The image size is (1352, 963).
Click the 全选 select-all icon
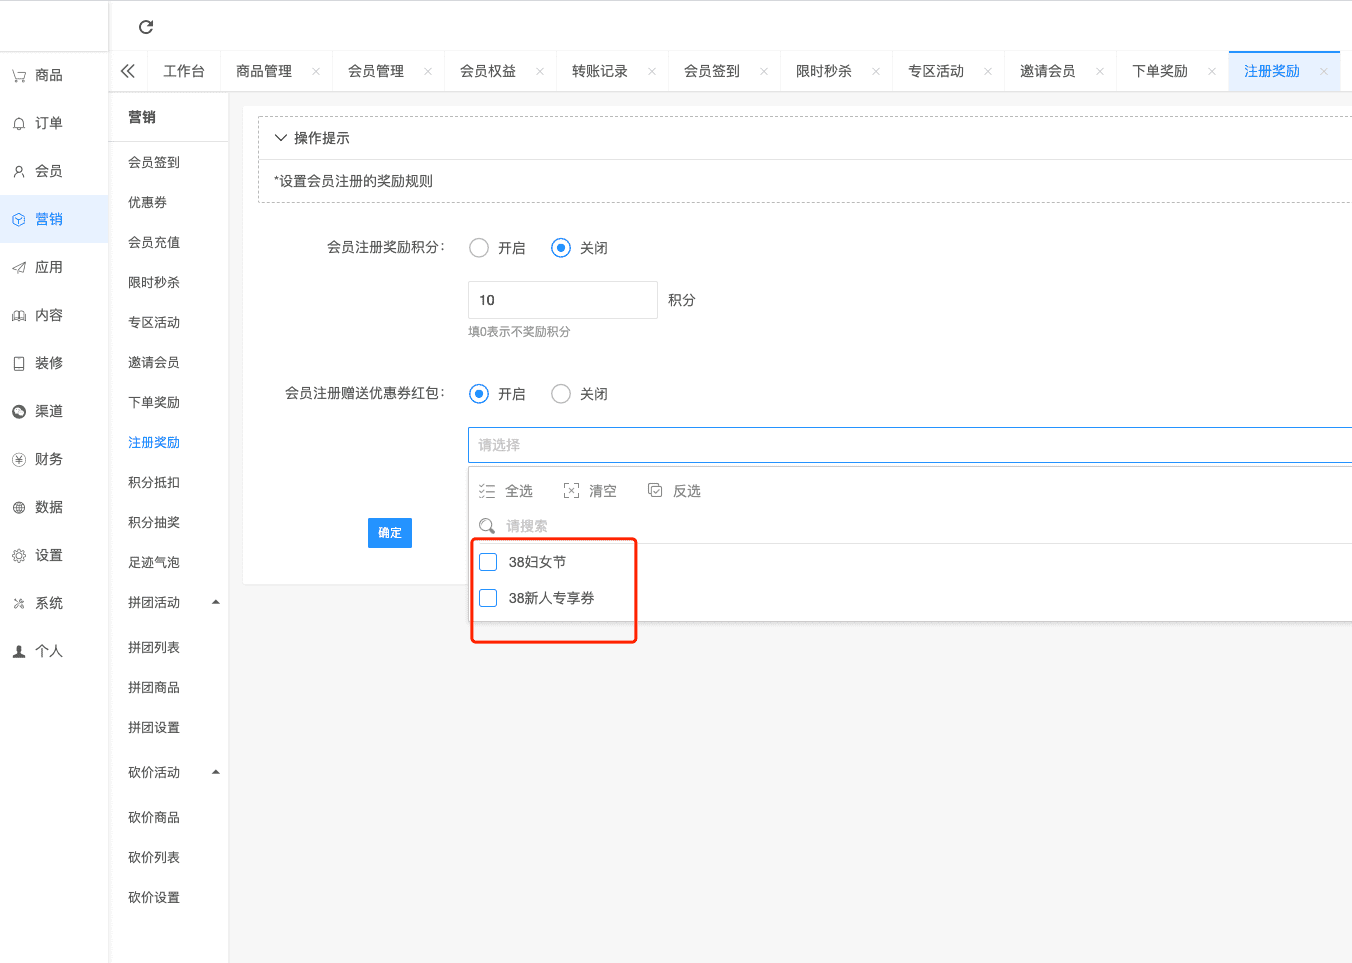click(487, 491)
